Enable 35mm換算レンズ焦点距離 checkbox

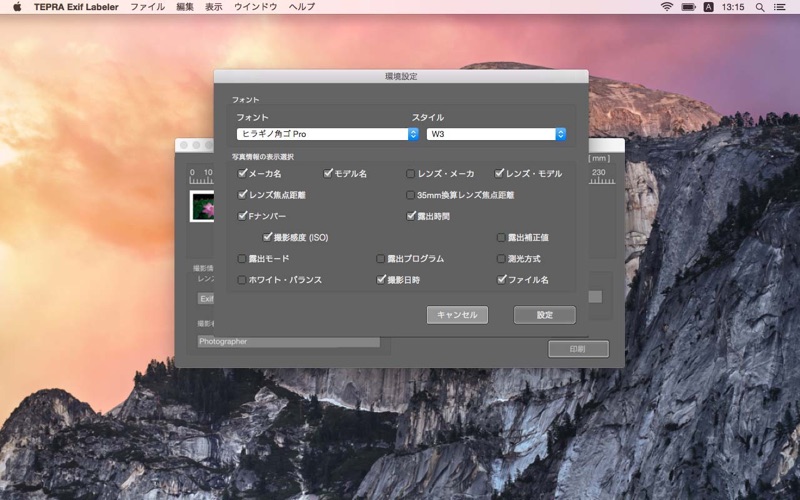410,195
